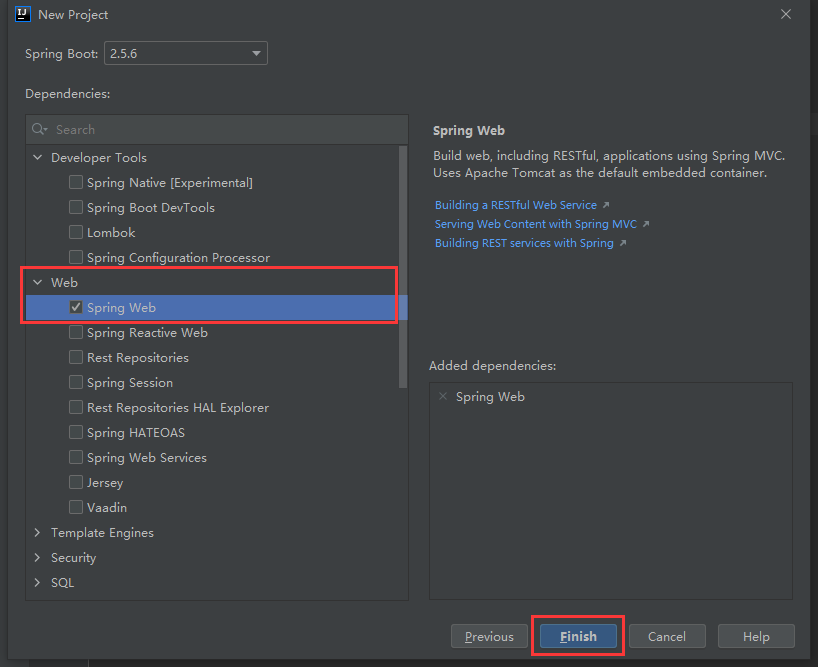The width and height of the screenshot is (818, 667).
Task: Check Spring Configuration Processor
Action: click(x=76, y=257)
